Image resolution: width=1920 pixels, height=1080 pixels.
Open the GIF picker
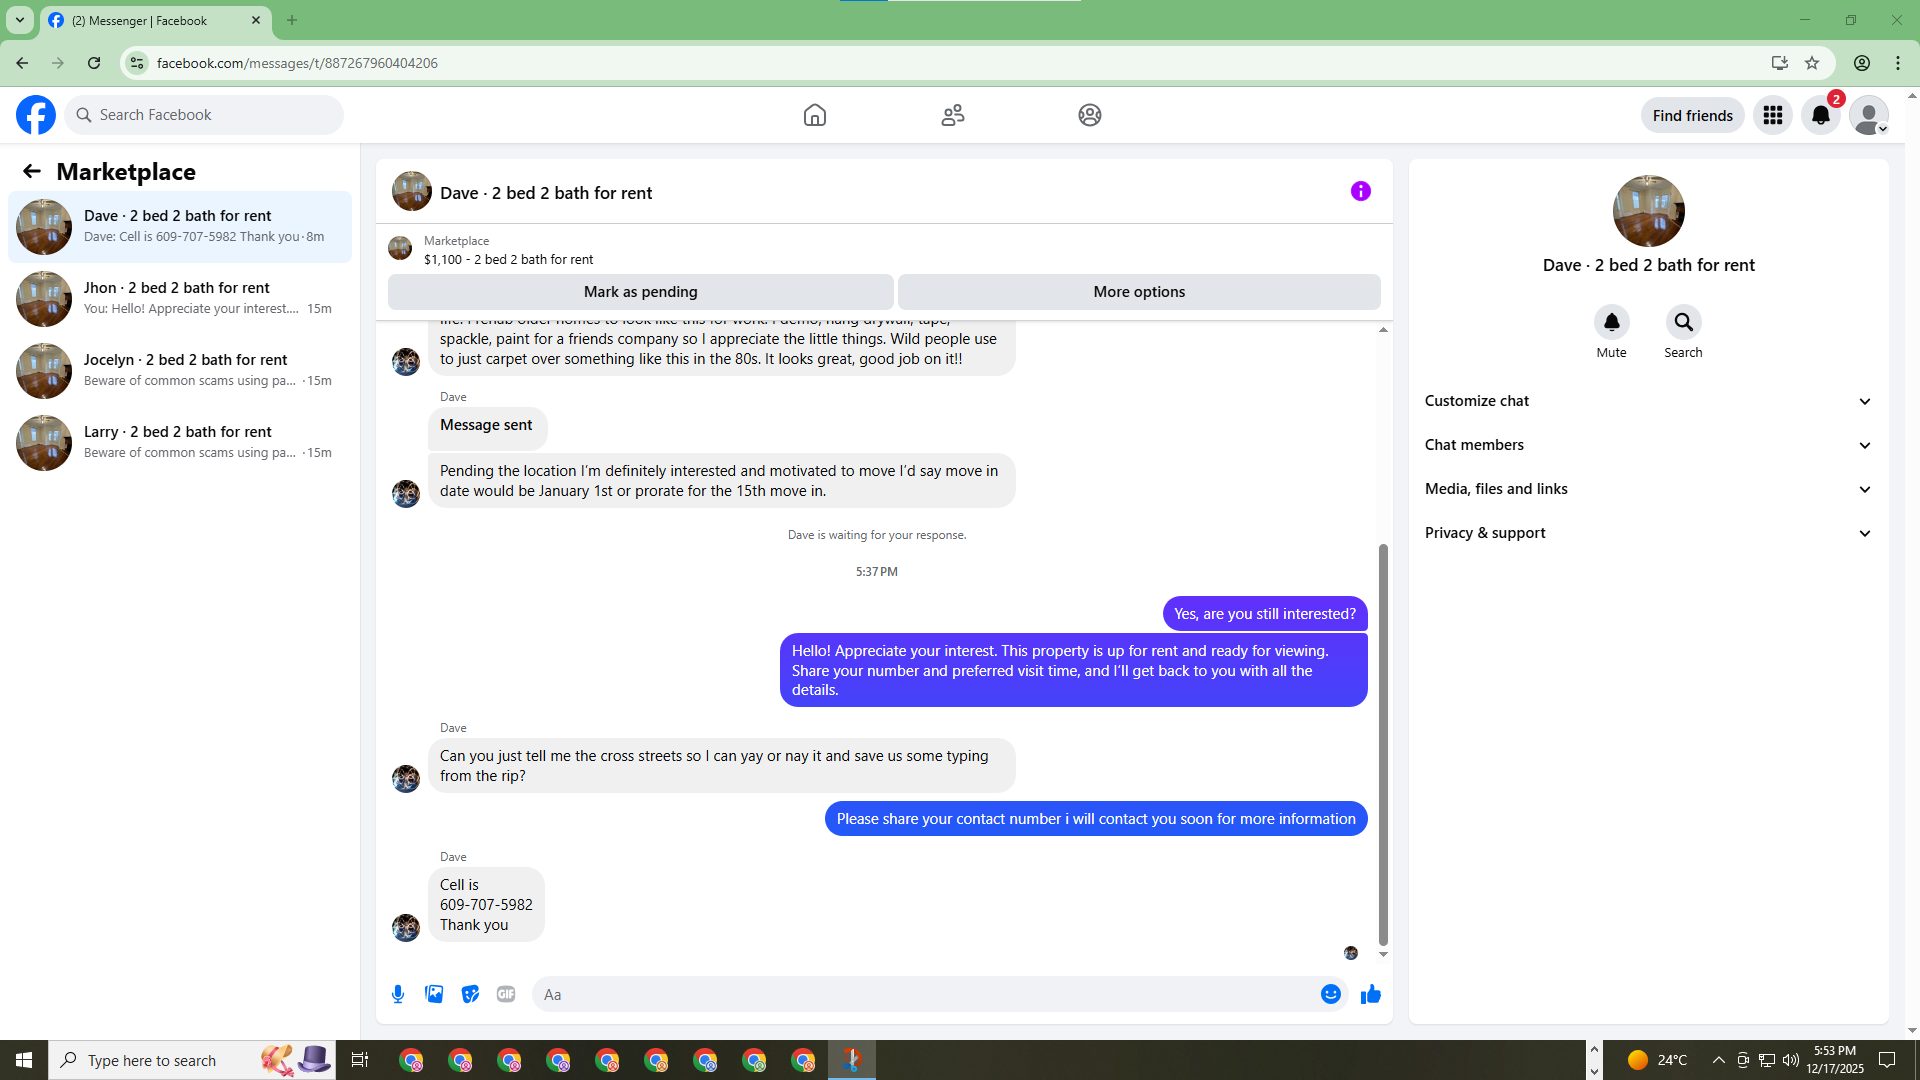click(x=506, y=994)
